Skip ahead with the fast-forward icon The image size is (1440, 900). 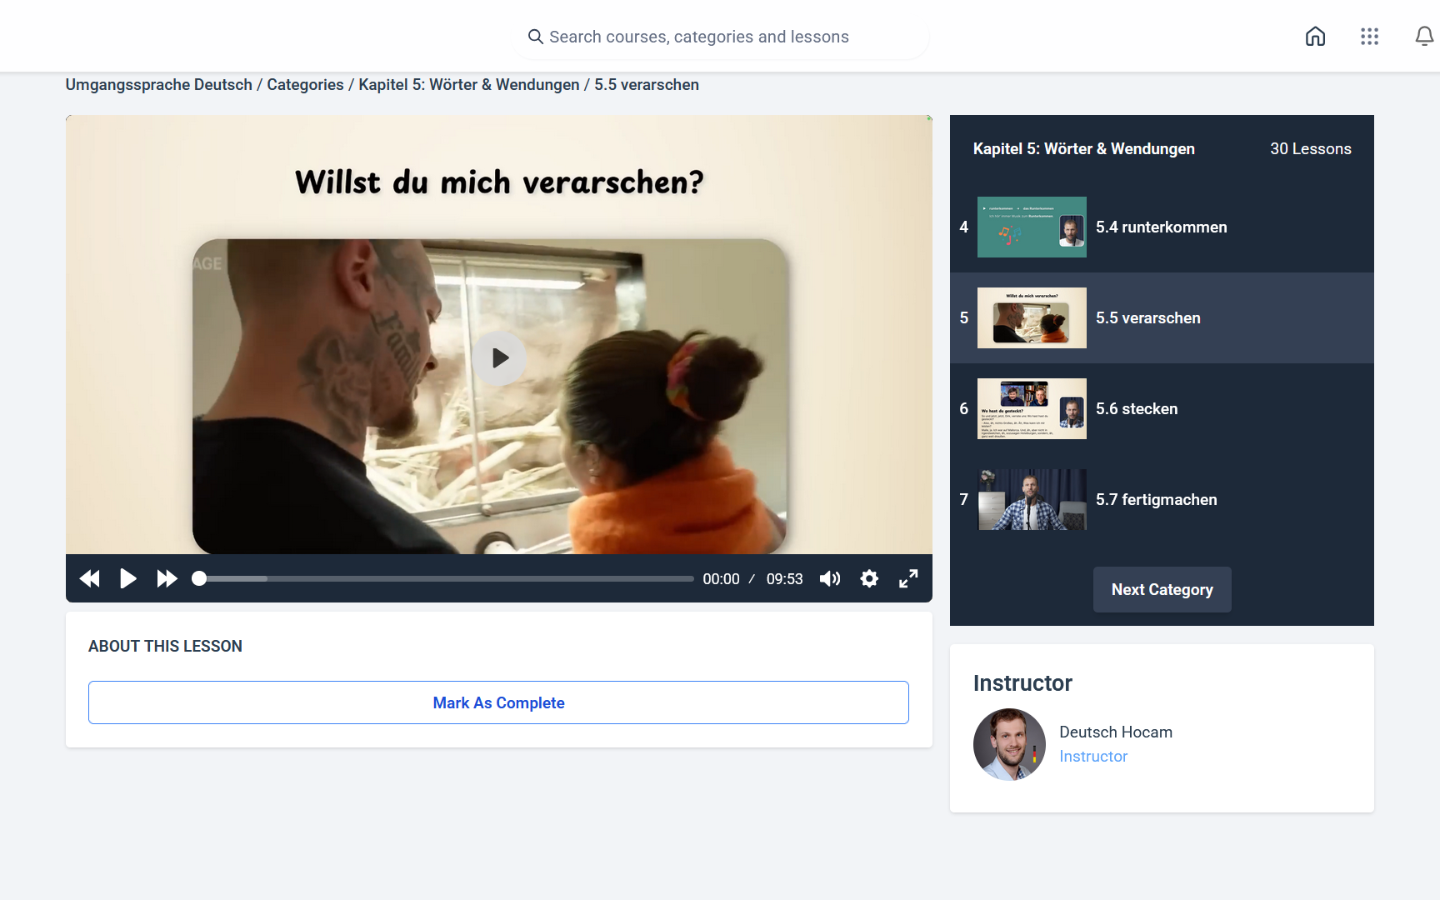click(167, 579)
